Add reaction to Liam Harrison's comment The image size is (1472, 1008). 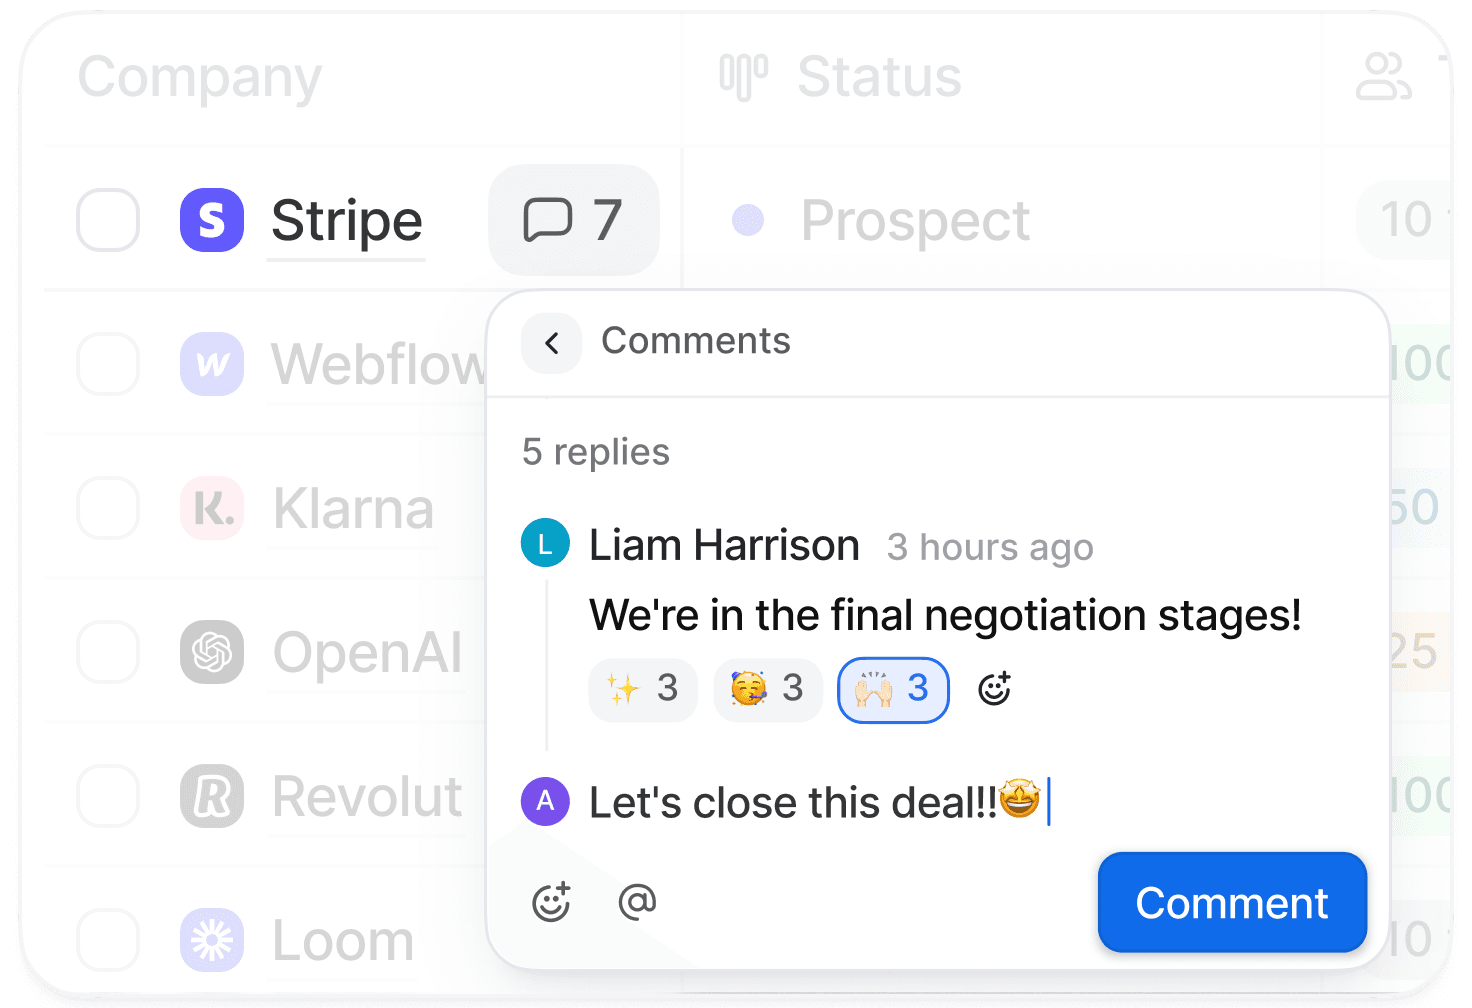pos(994,689)
